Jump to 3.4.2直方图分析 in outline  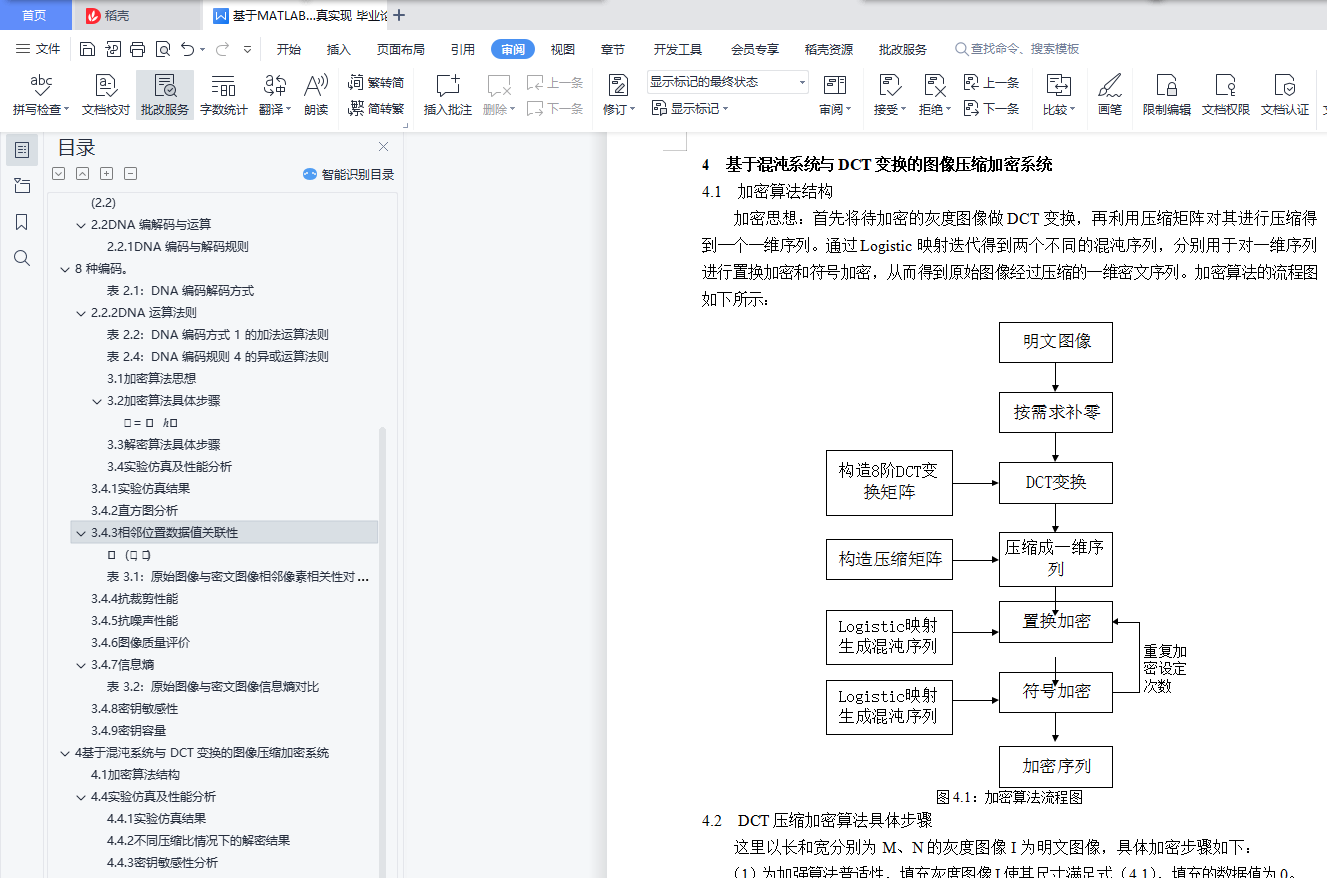134,511
